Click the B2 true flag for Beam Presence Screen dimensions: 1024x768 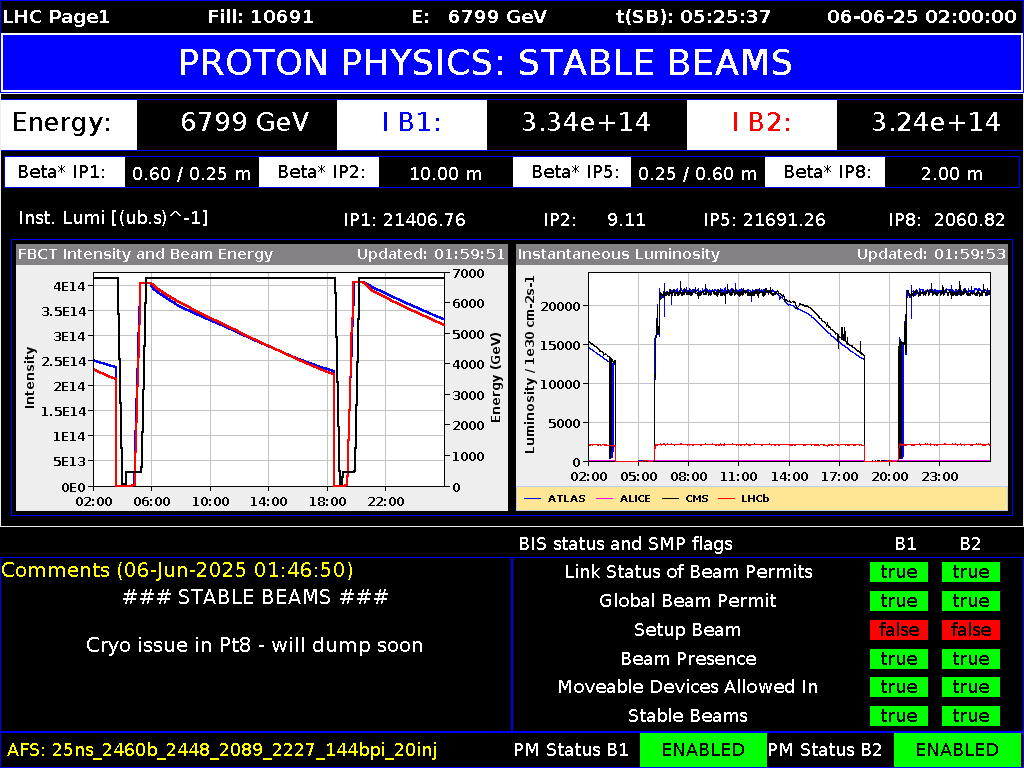(x=970, y=658)
